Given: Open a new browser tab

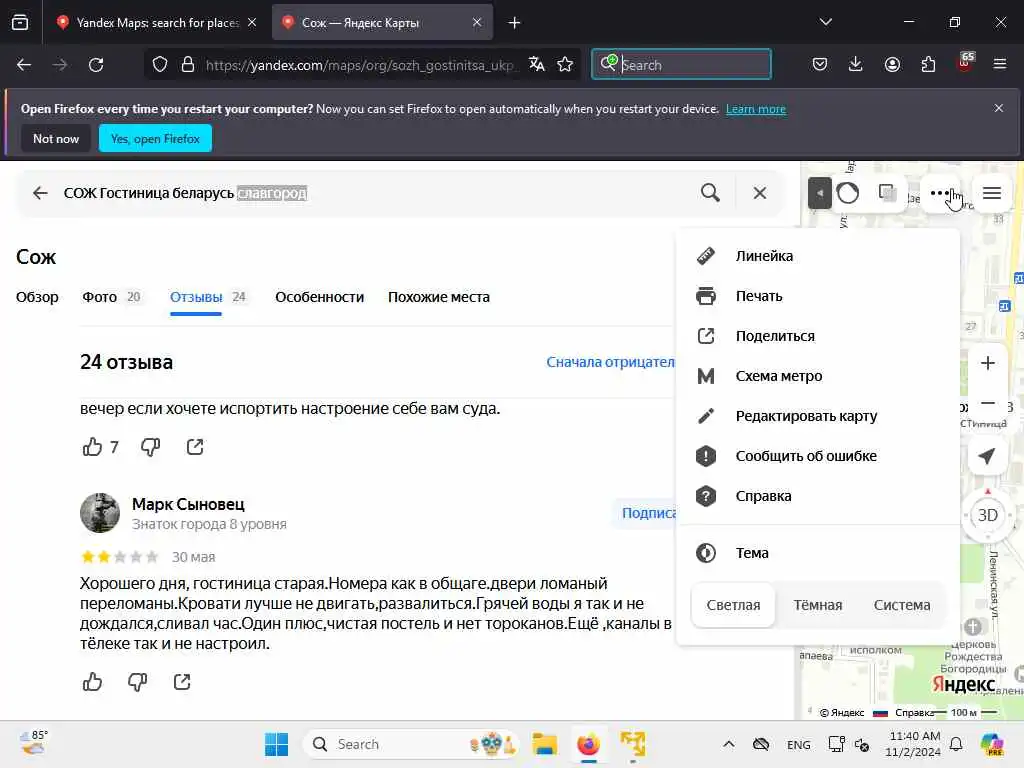Looking at the screenshot, I should (515, 23).
